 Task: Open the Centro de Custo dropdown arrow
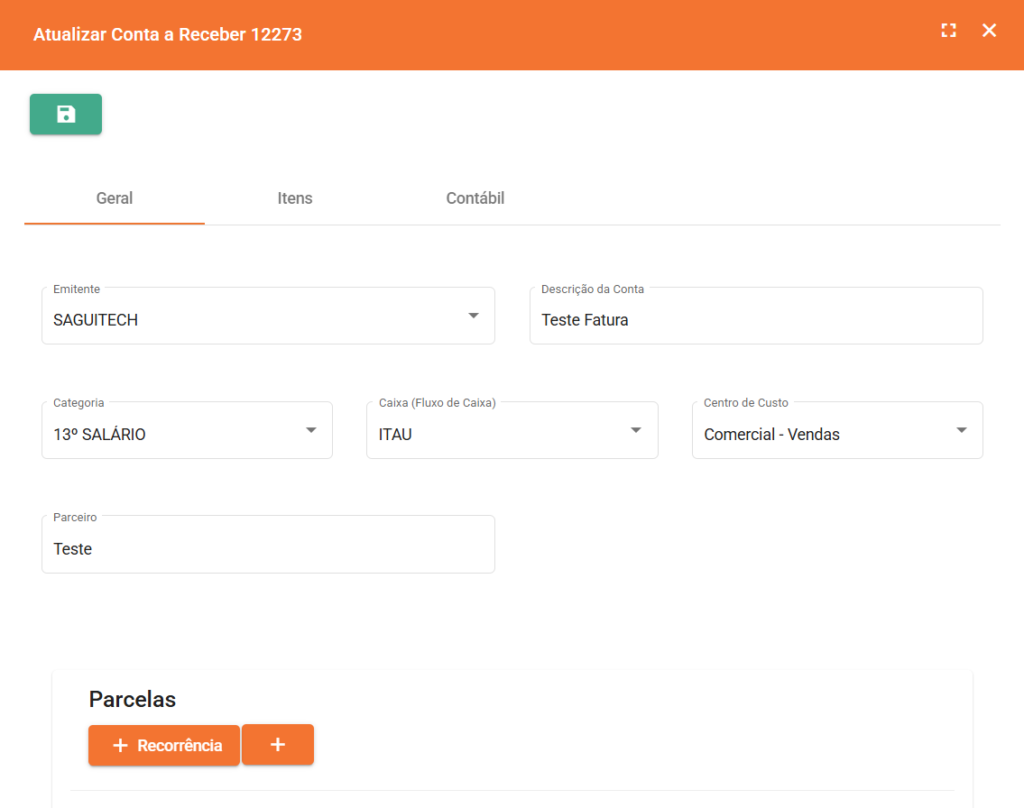pyautogui.click(x=961, y=430)
